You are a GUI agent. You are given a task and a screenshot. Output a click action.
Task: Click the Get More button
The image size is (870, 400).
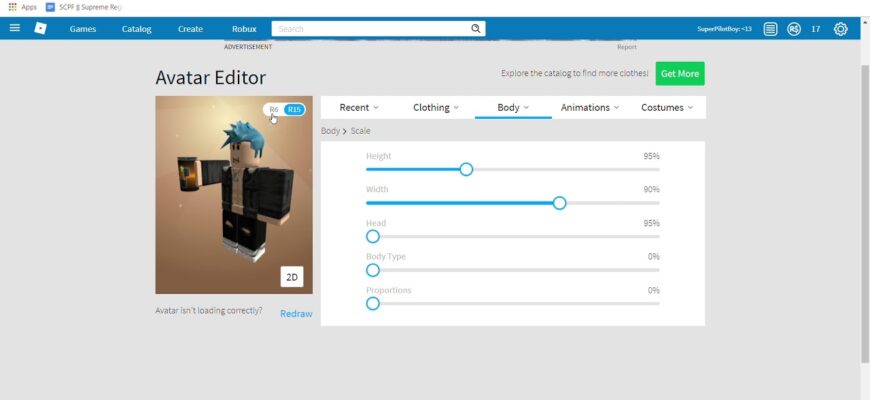pyautogui.click(x=680, y=73)
